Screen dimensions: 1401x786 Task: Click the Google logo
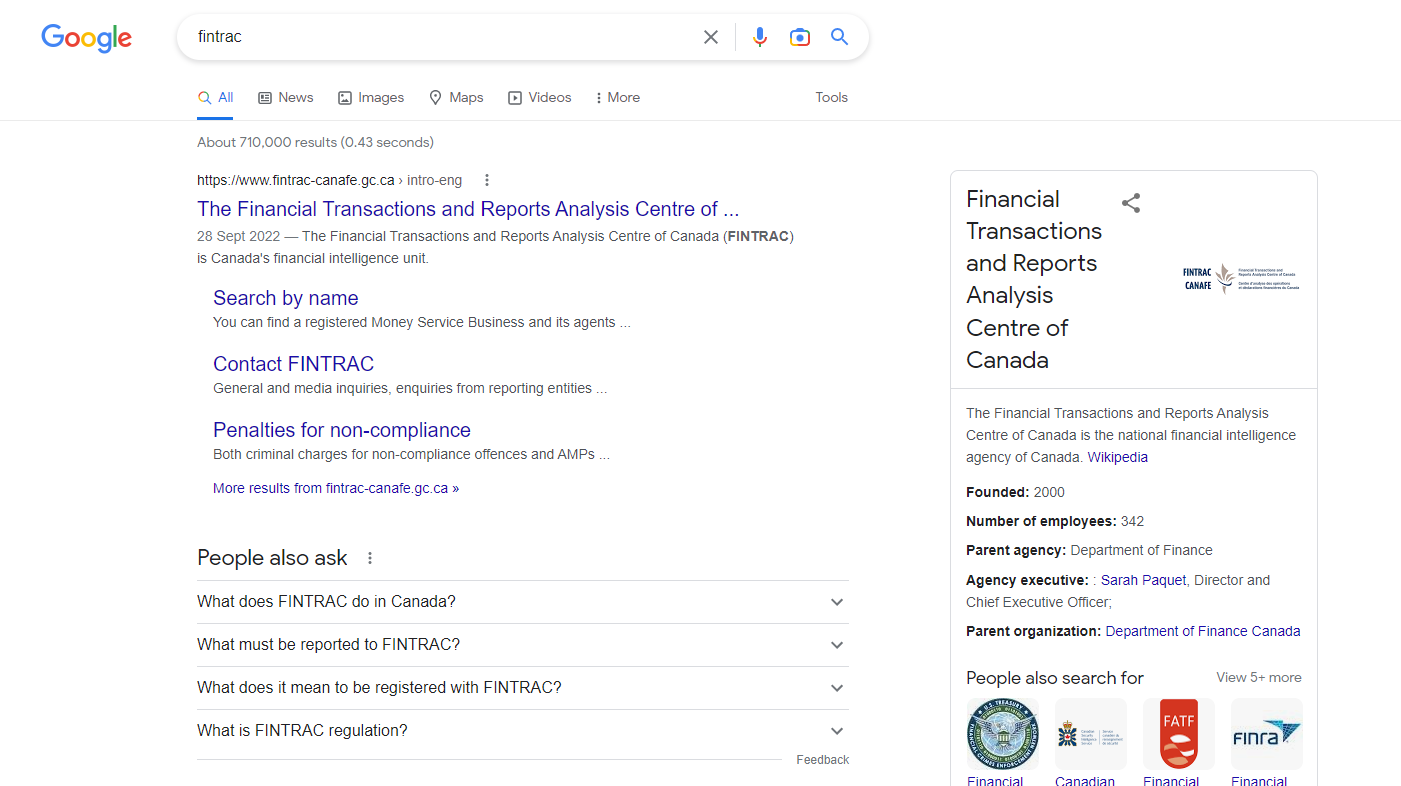pos(86,38)
